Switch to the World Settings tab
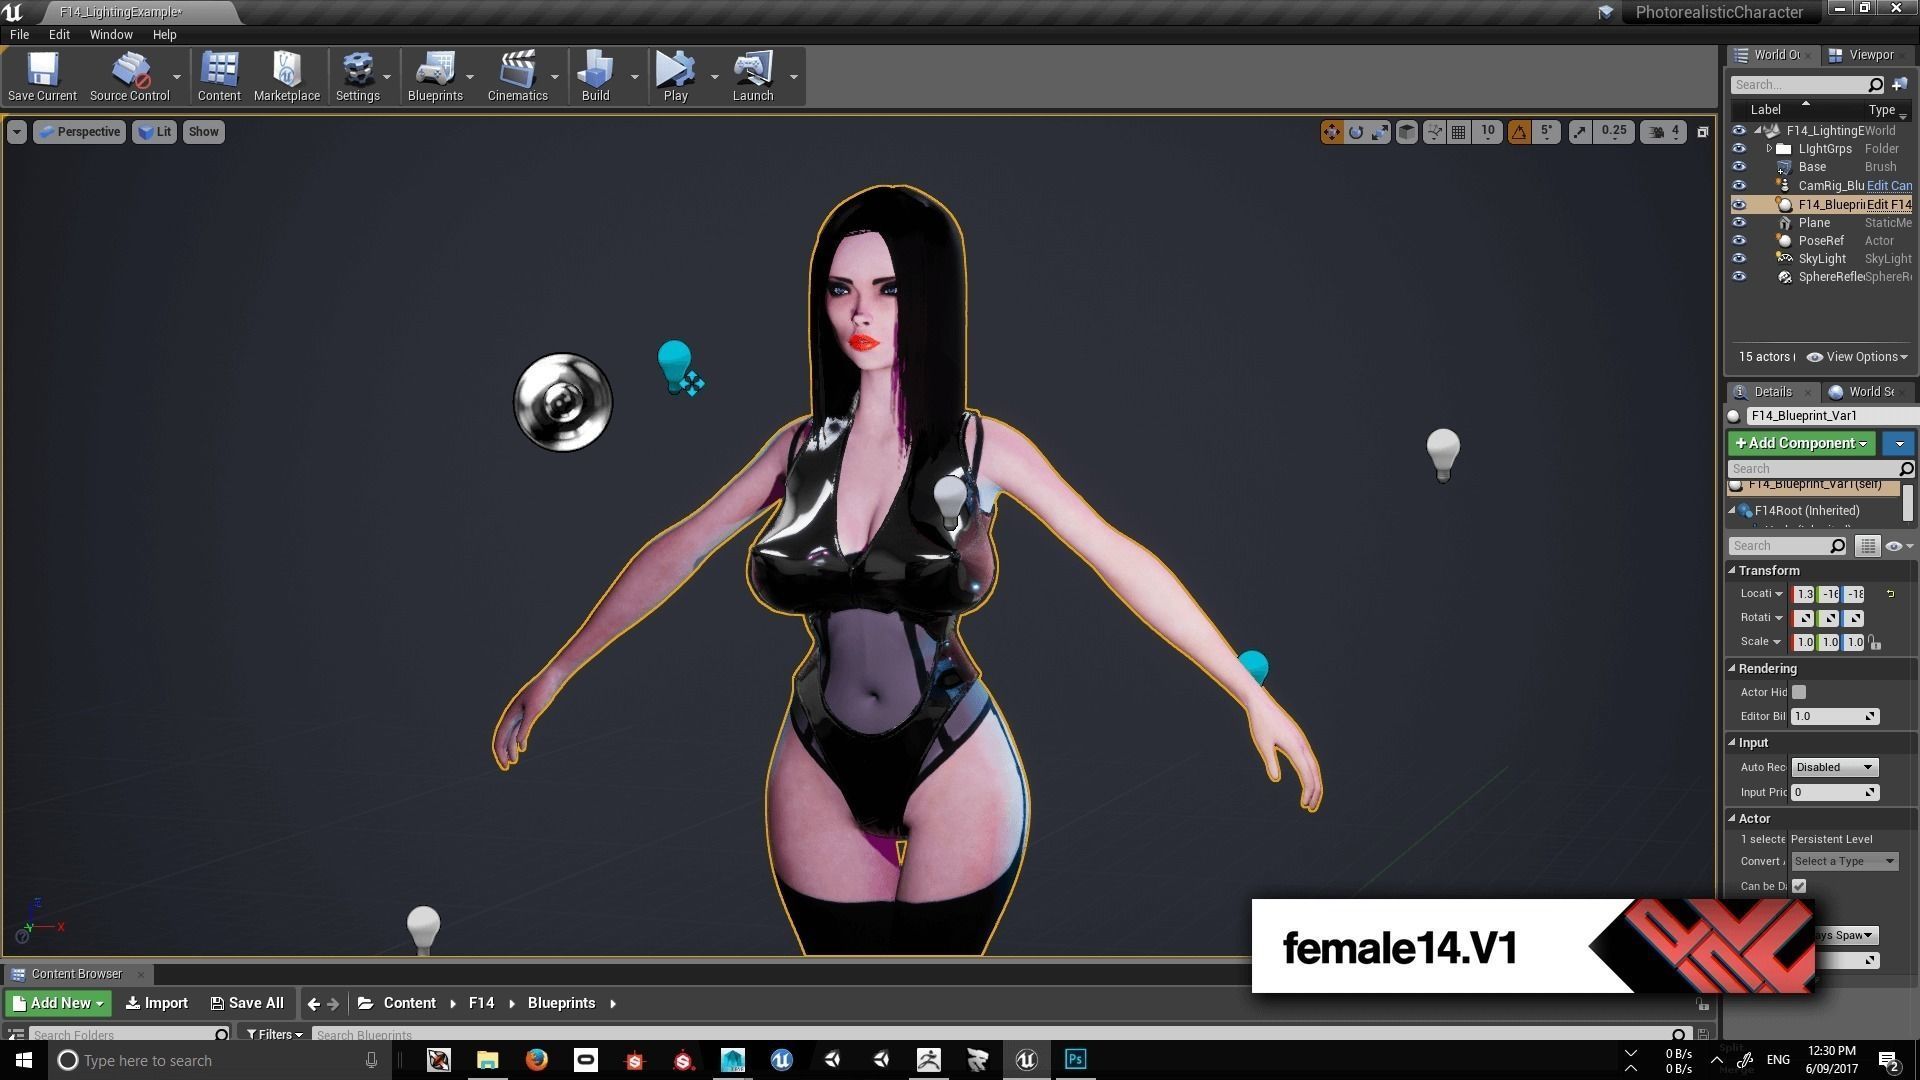Viewport: 1920px width, 1080px height. [x=1864, y=392]
